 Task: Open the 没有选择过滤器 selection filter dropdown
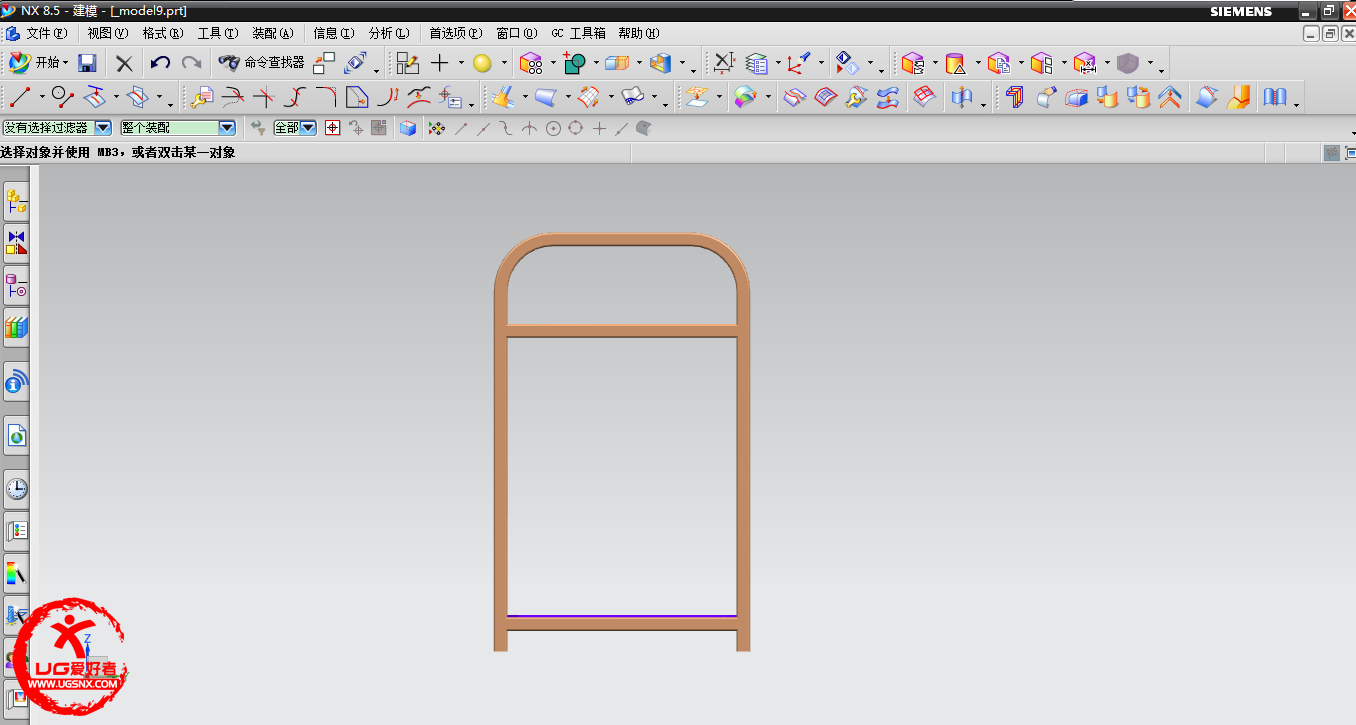point(57,128)
